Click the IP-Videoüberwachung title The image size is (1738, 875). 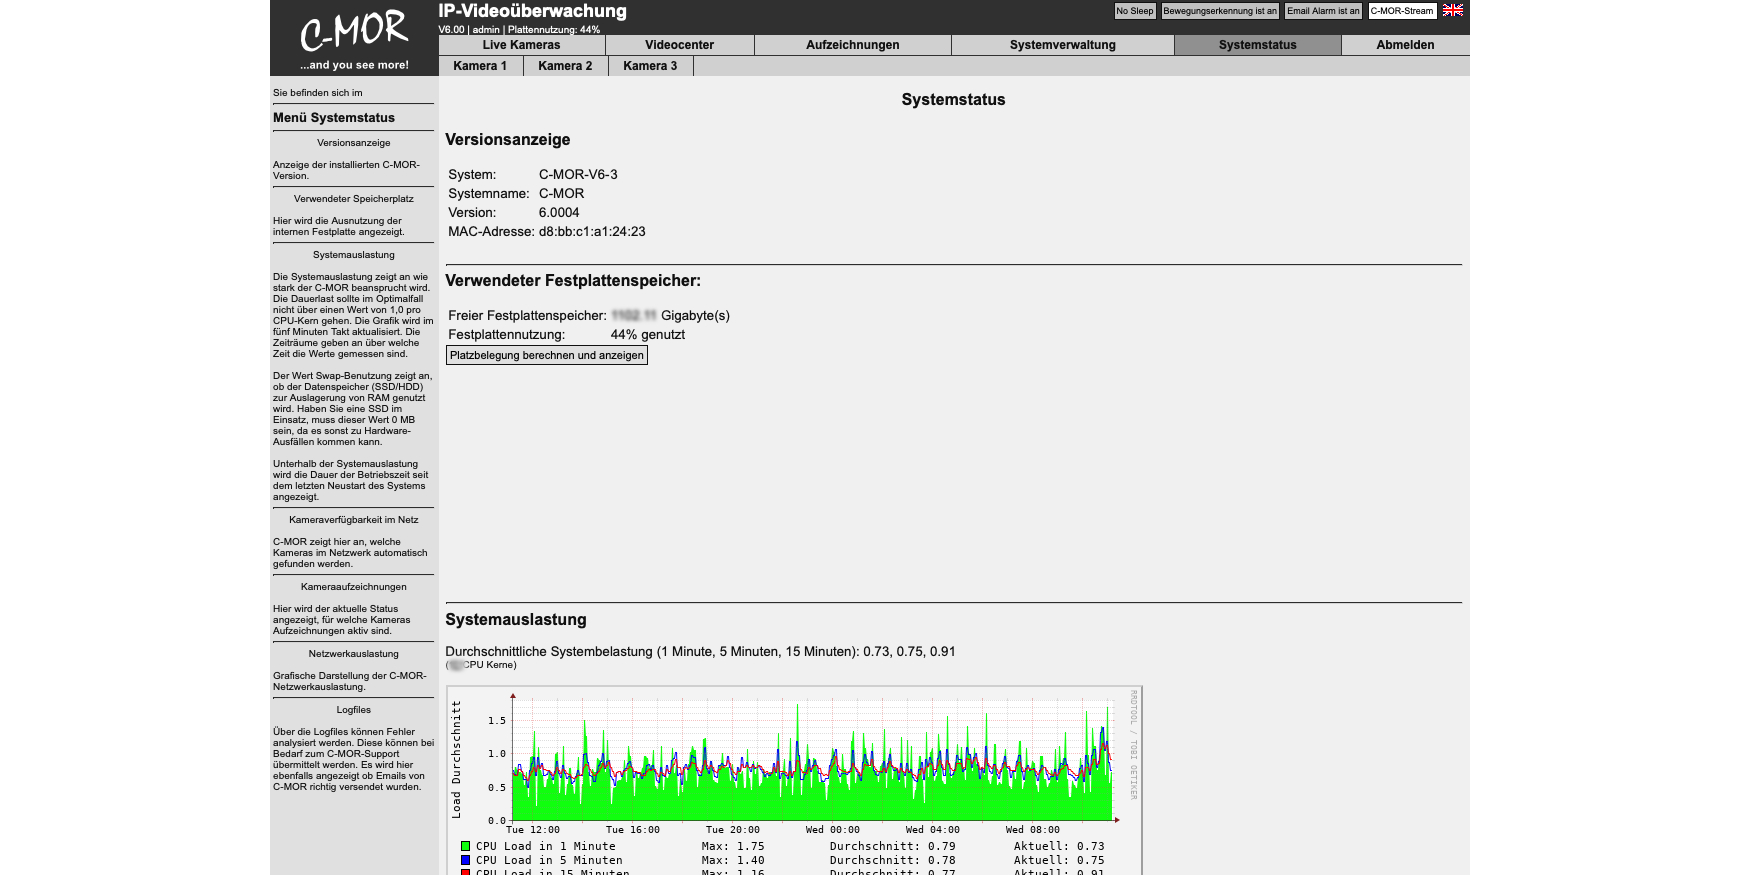click(x=532, y=11)
